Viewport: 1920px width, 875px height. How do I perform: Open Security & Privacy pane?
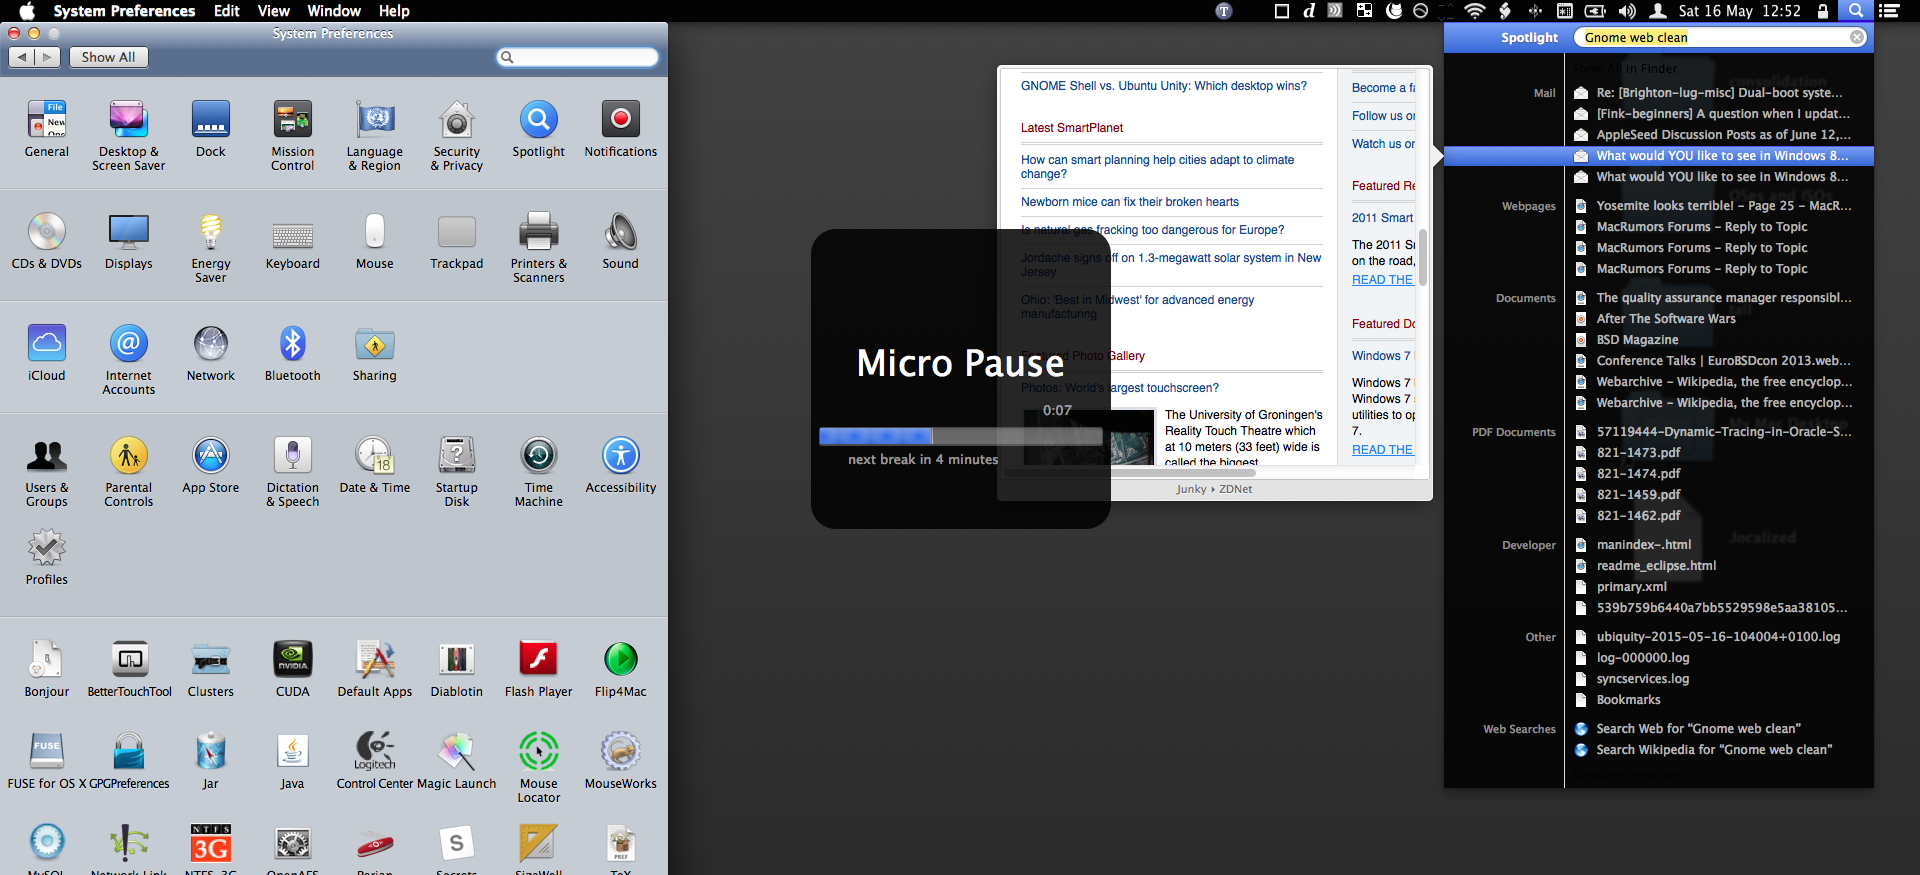457,136
